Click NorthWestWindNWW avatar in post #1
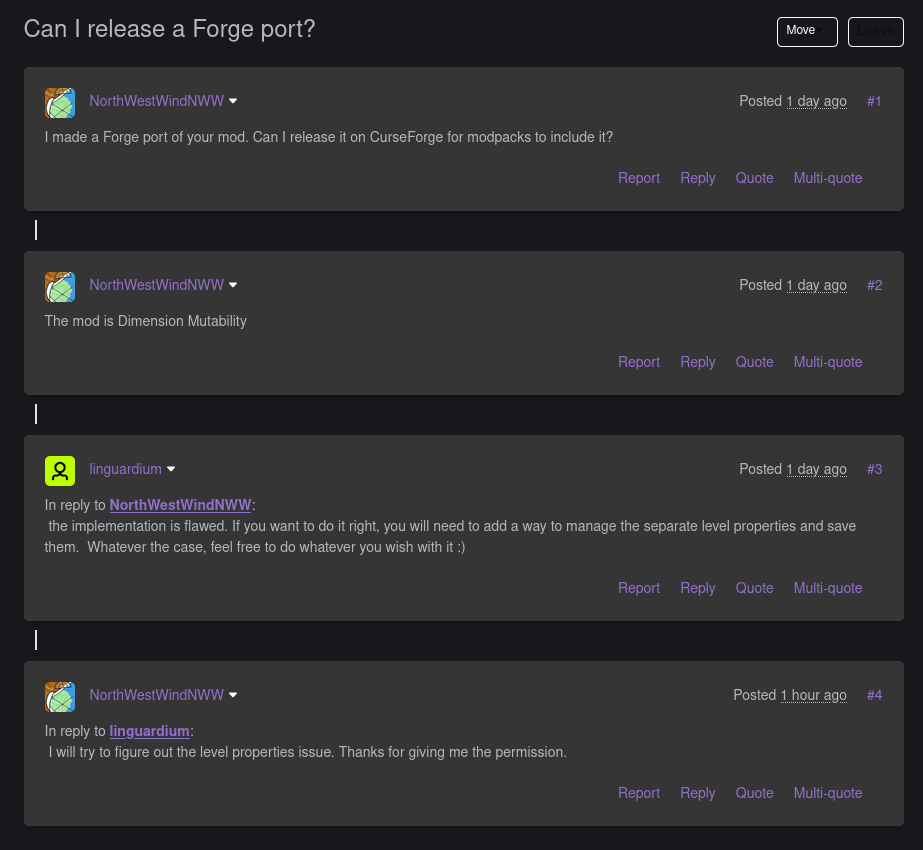Image resolution: width=923 pixels, height=850 pixels. (60, 102)
